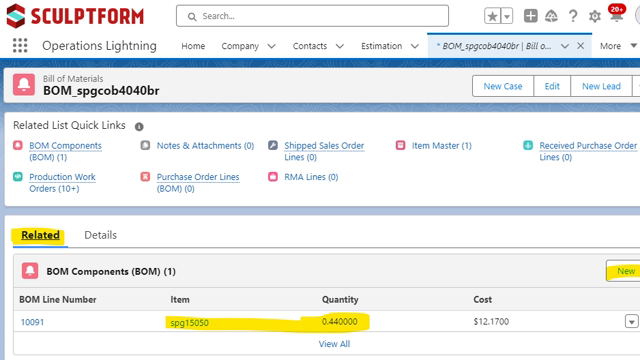
Task: Click the Shipped Sales Order Lines icon
Action: [273, 145]
